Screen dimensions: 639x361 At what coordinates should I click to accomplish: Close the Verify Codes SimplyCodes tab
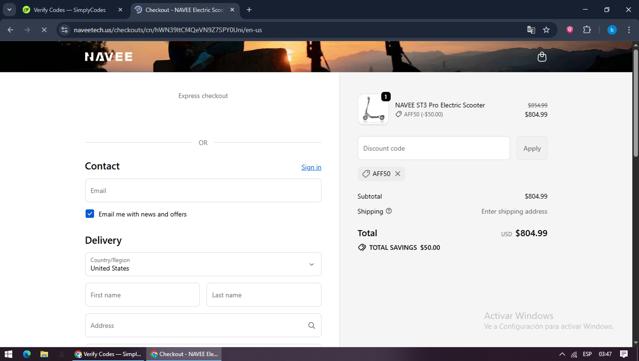click(x=120, y=10)
